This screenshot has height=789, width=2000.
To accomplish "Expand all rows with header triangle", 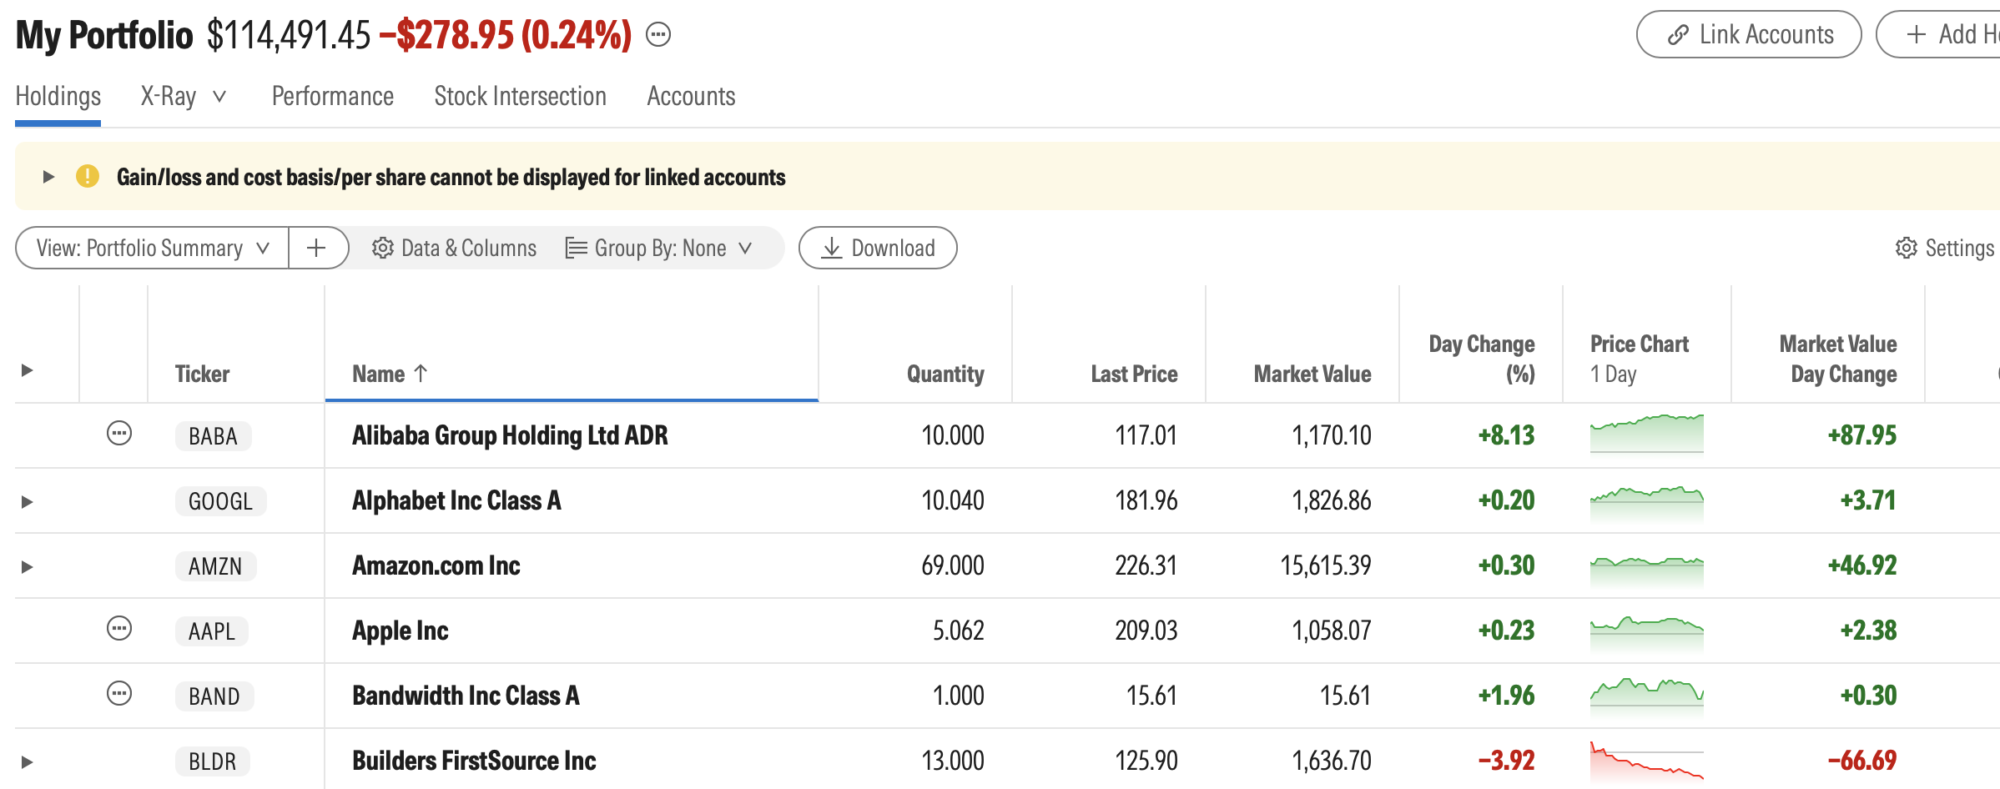I will 27,370.
